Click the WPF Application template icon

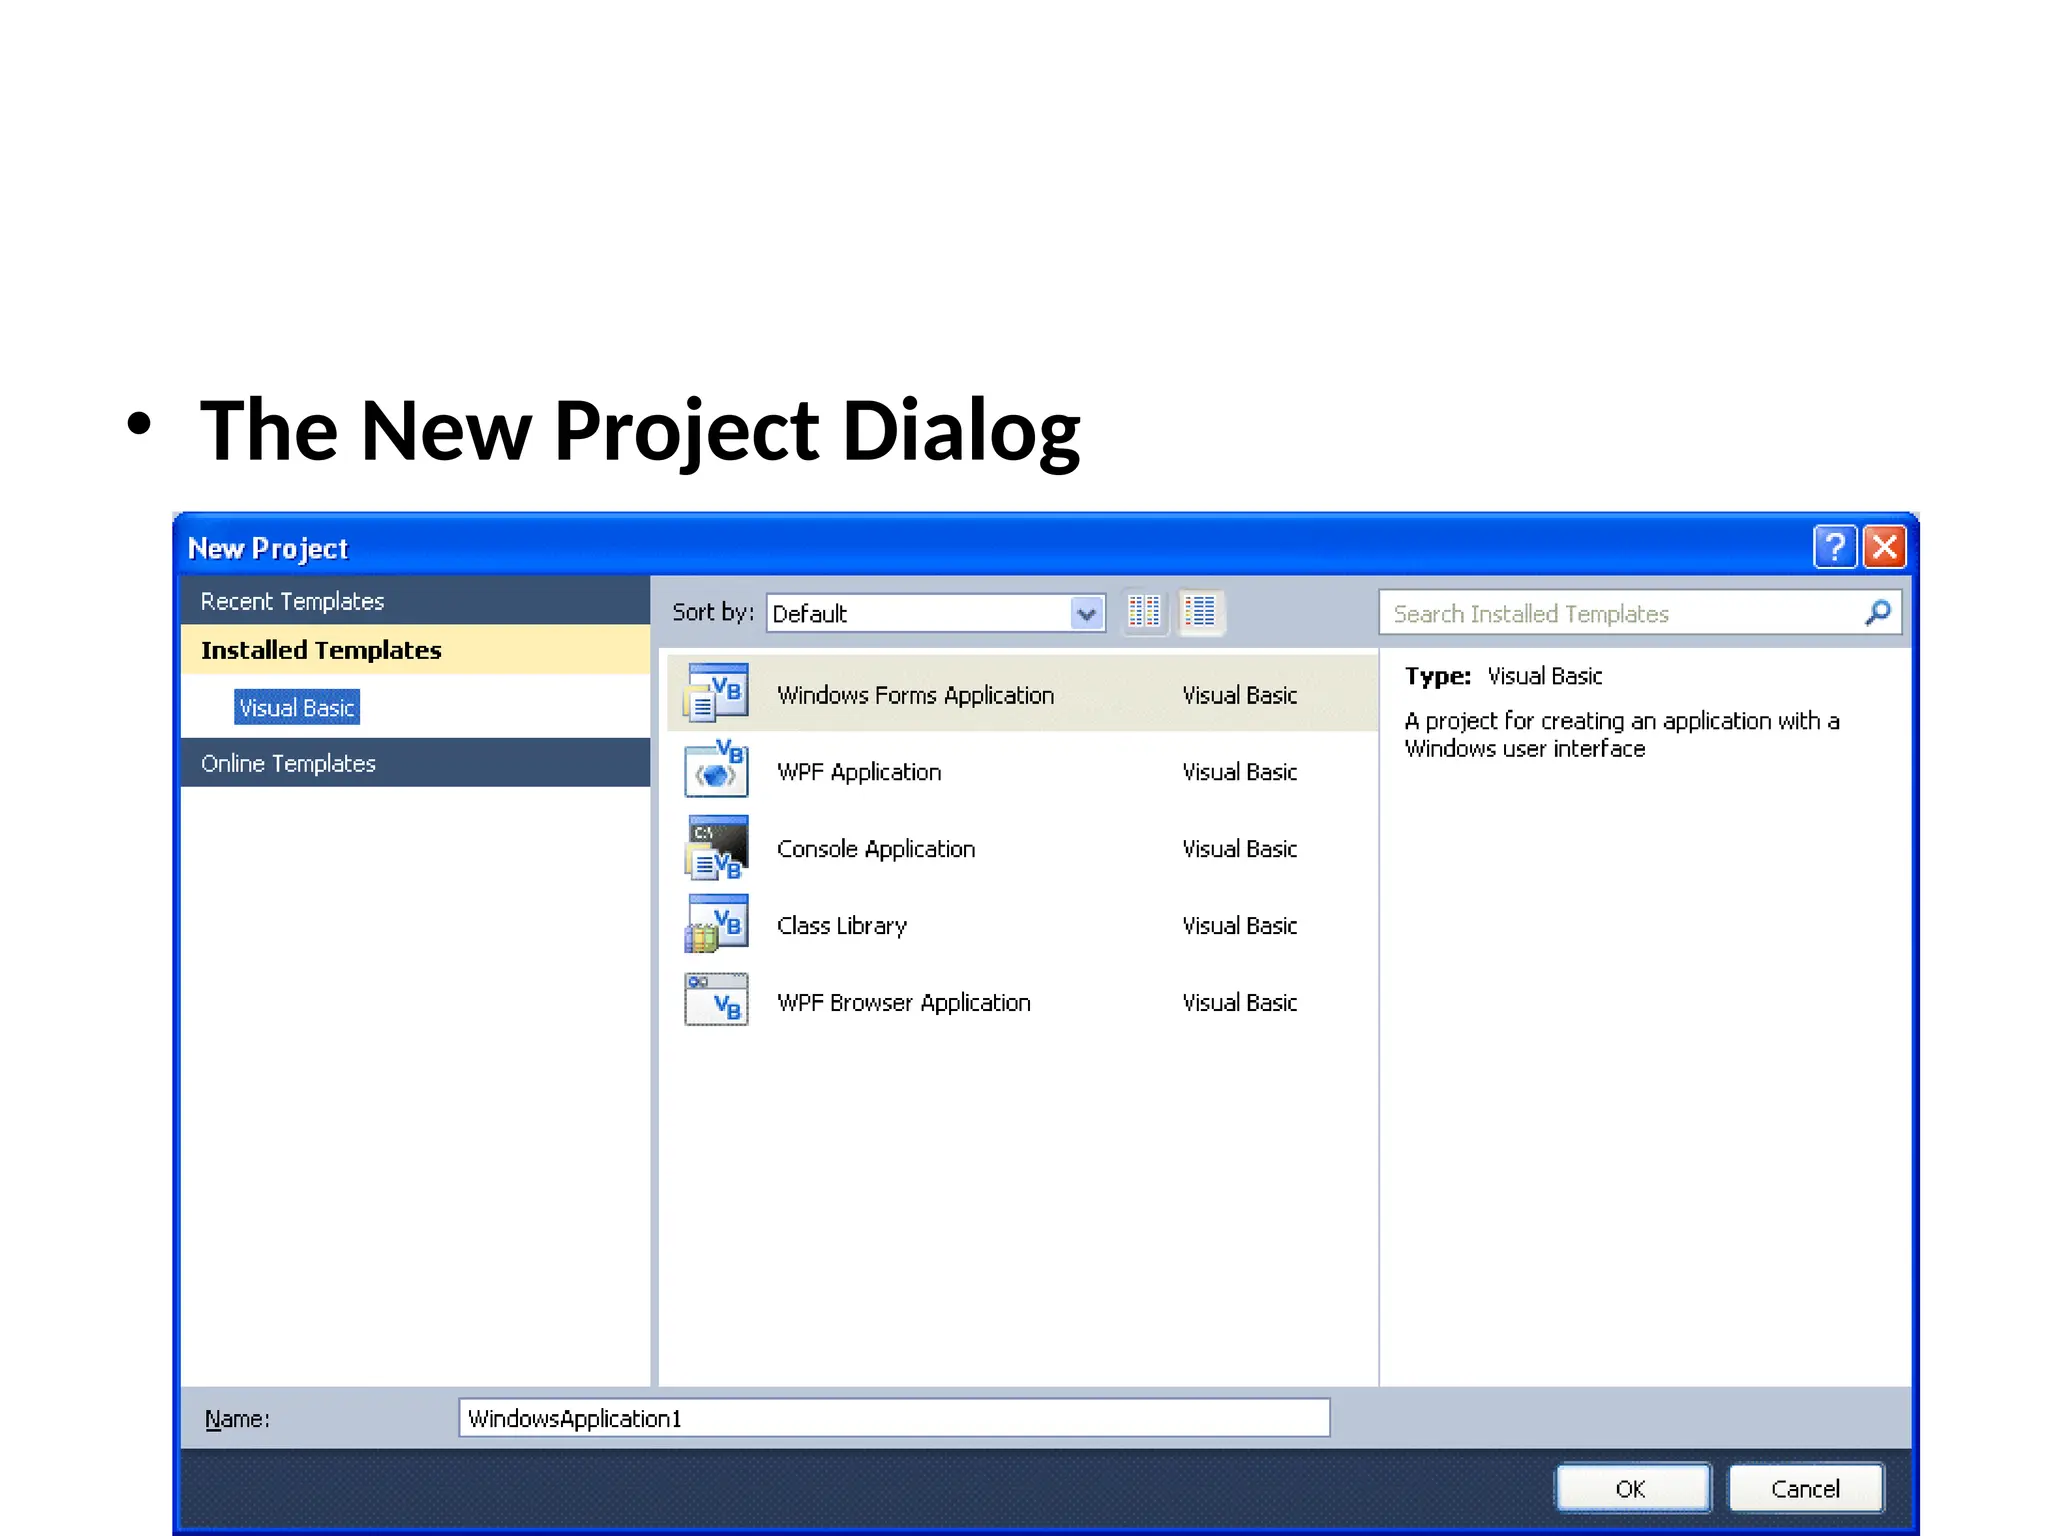[716, 770]
